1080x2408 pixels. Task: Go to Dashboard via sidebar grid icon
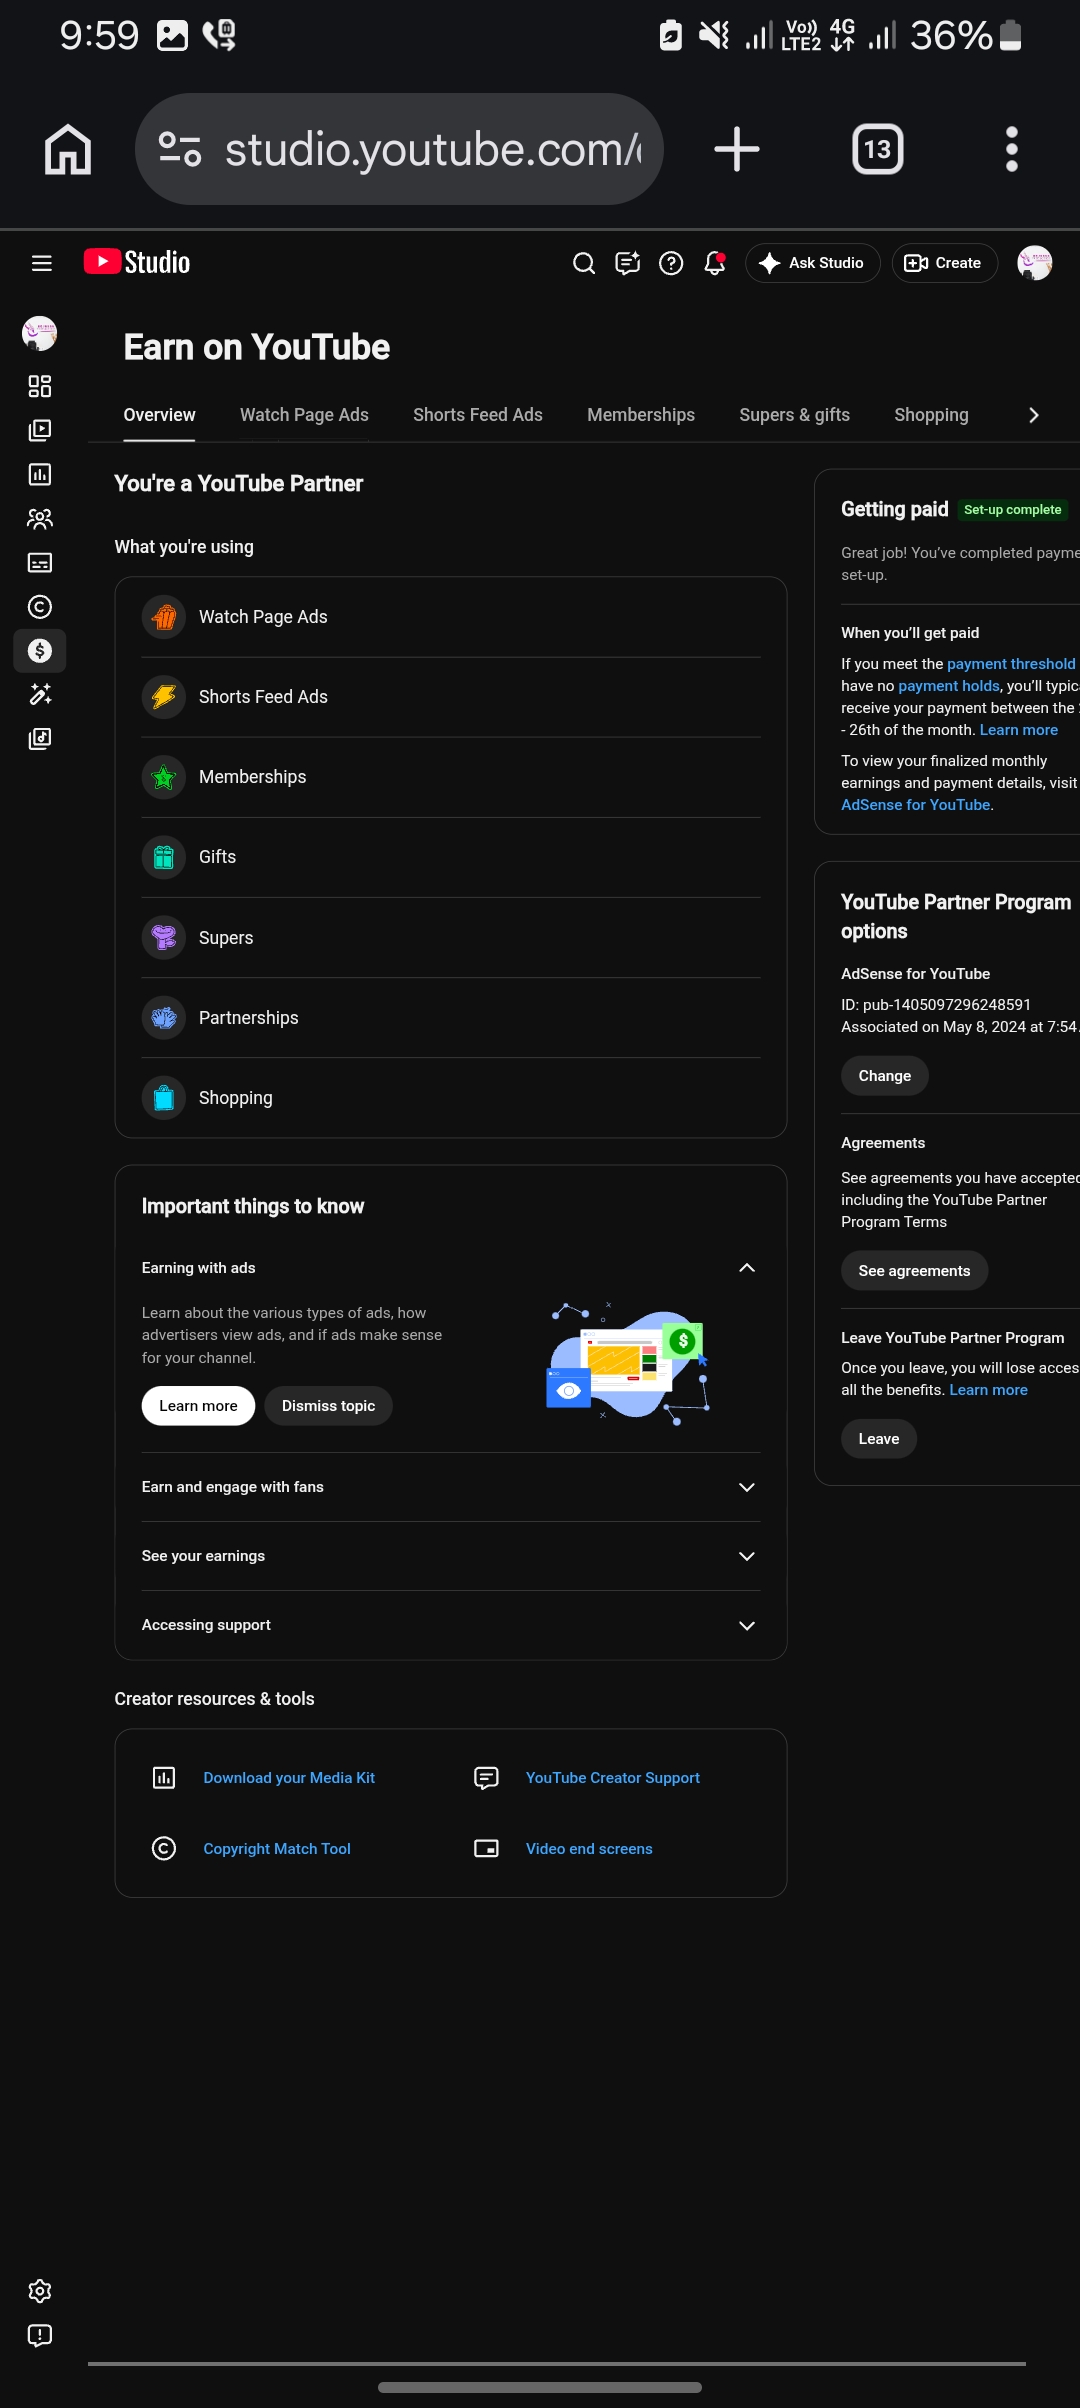coord(40,387)
